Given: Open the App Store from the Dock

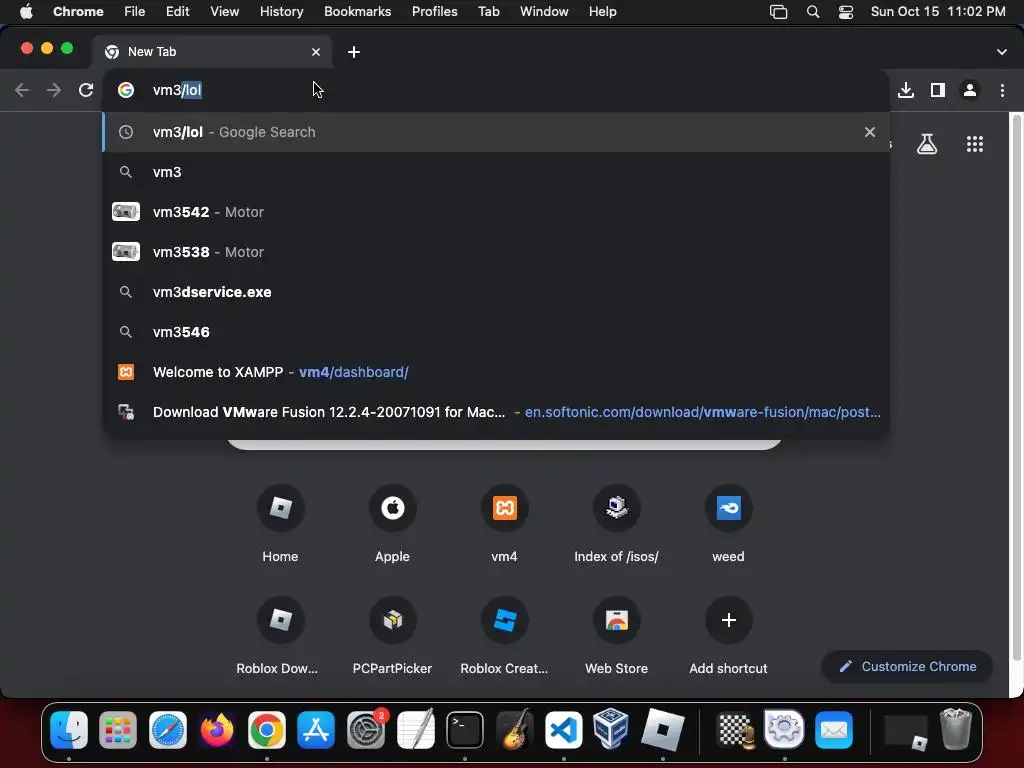Looking at the screenshot, I should point(316,729).
